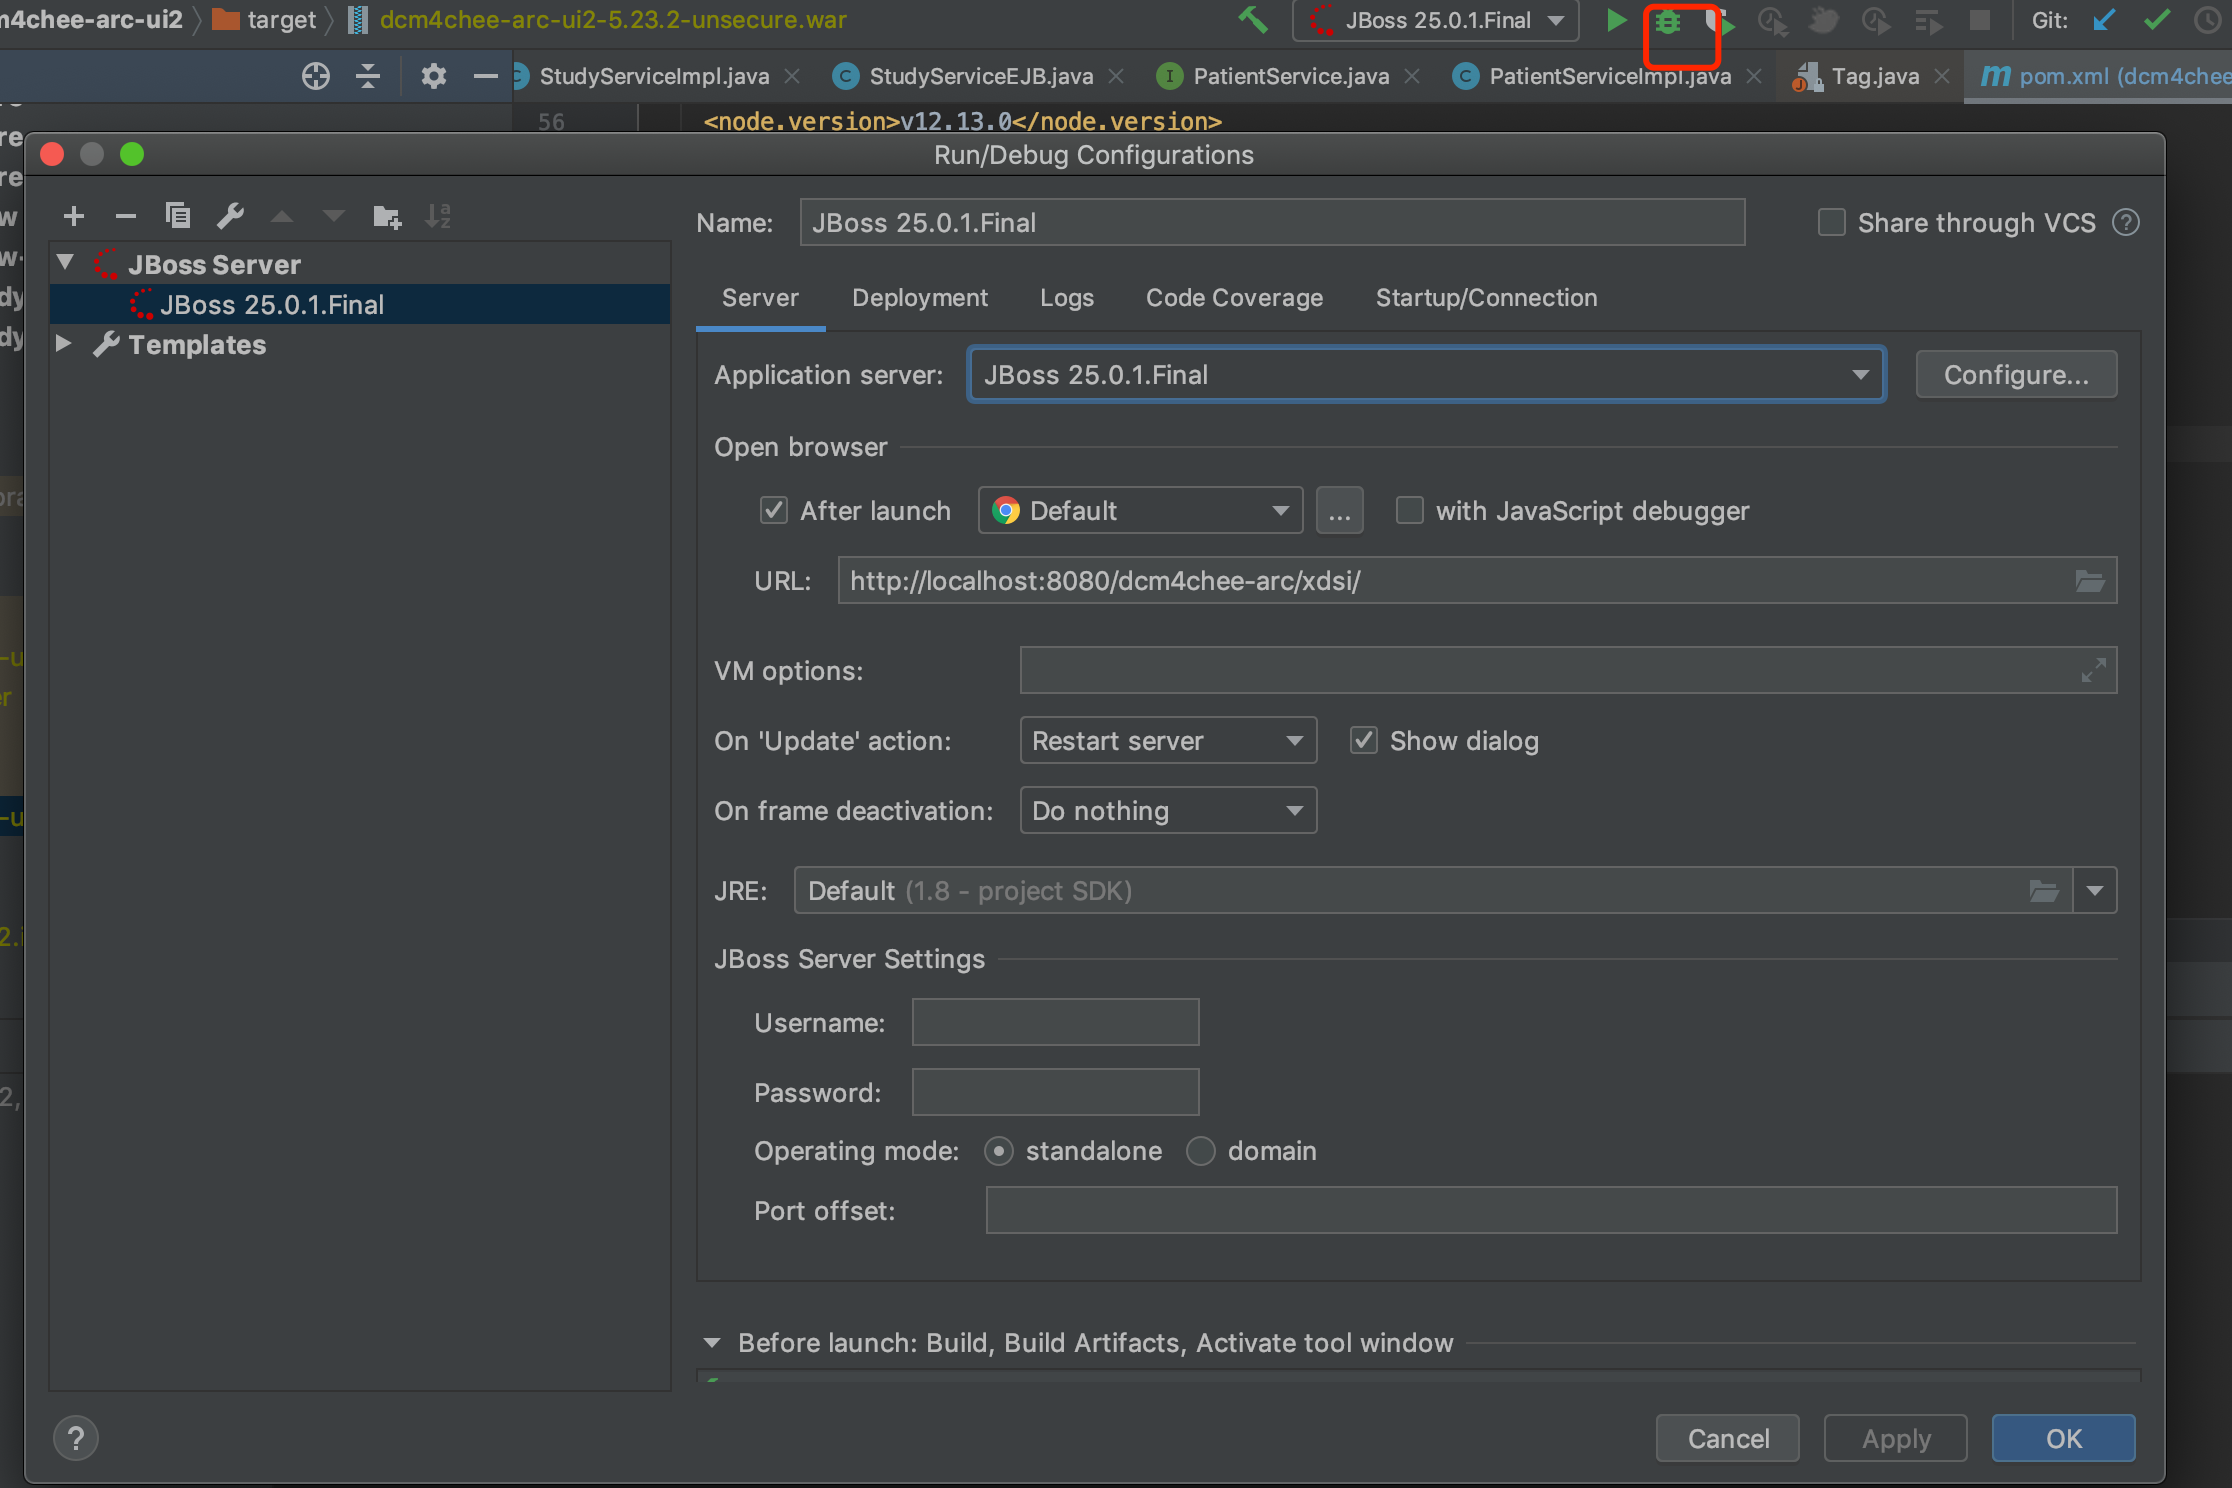Click browser ellipsis button
Image resolution: width=2232 pixels, height=1488 pixels.
(x=1340, y=510)
